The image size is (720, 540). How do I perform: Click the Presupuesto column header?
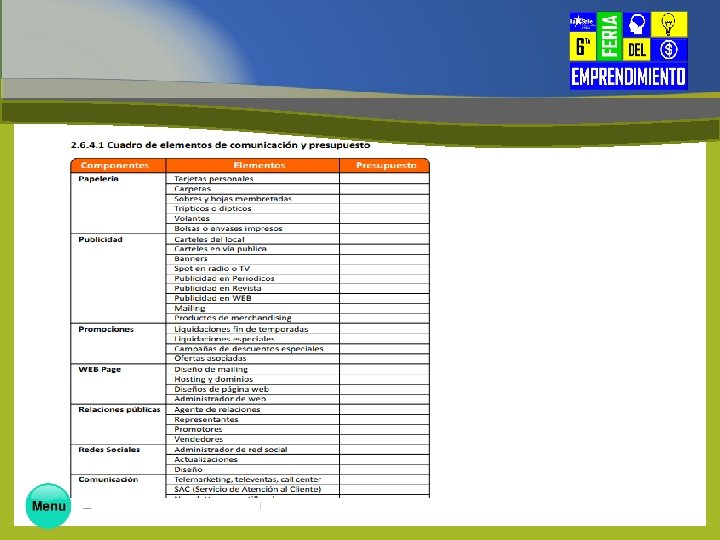click(386, 165)
